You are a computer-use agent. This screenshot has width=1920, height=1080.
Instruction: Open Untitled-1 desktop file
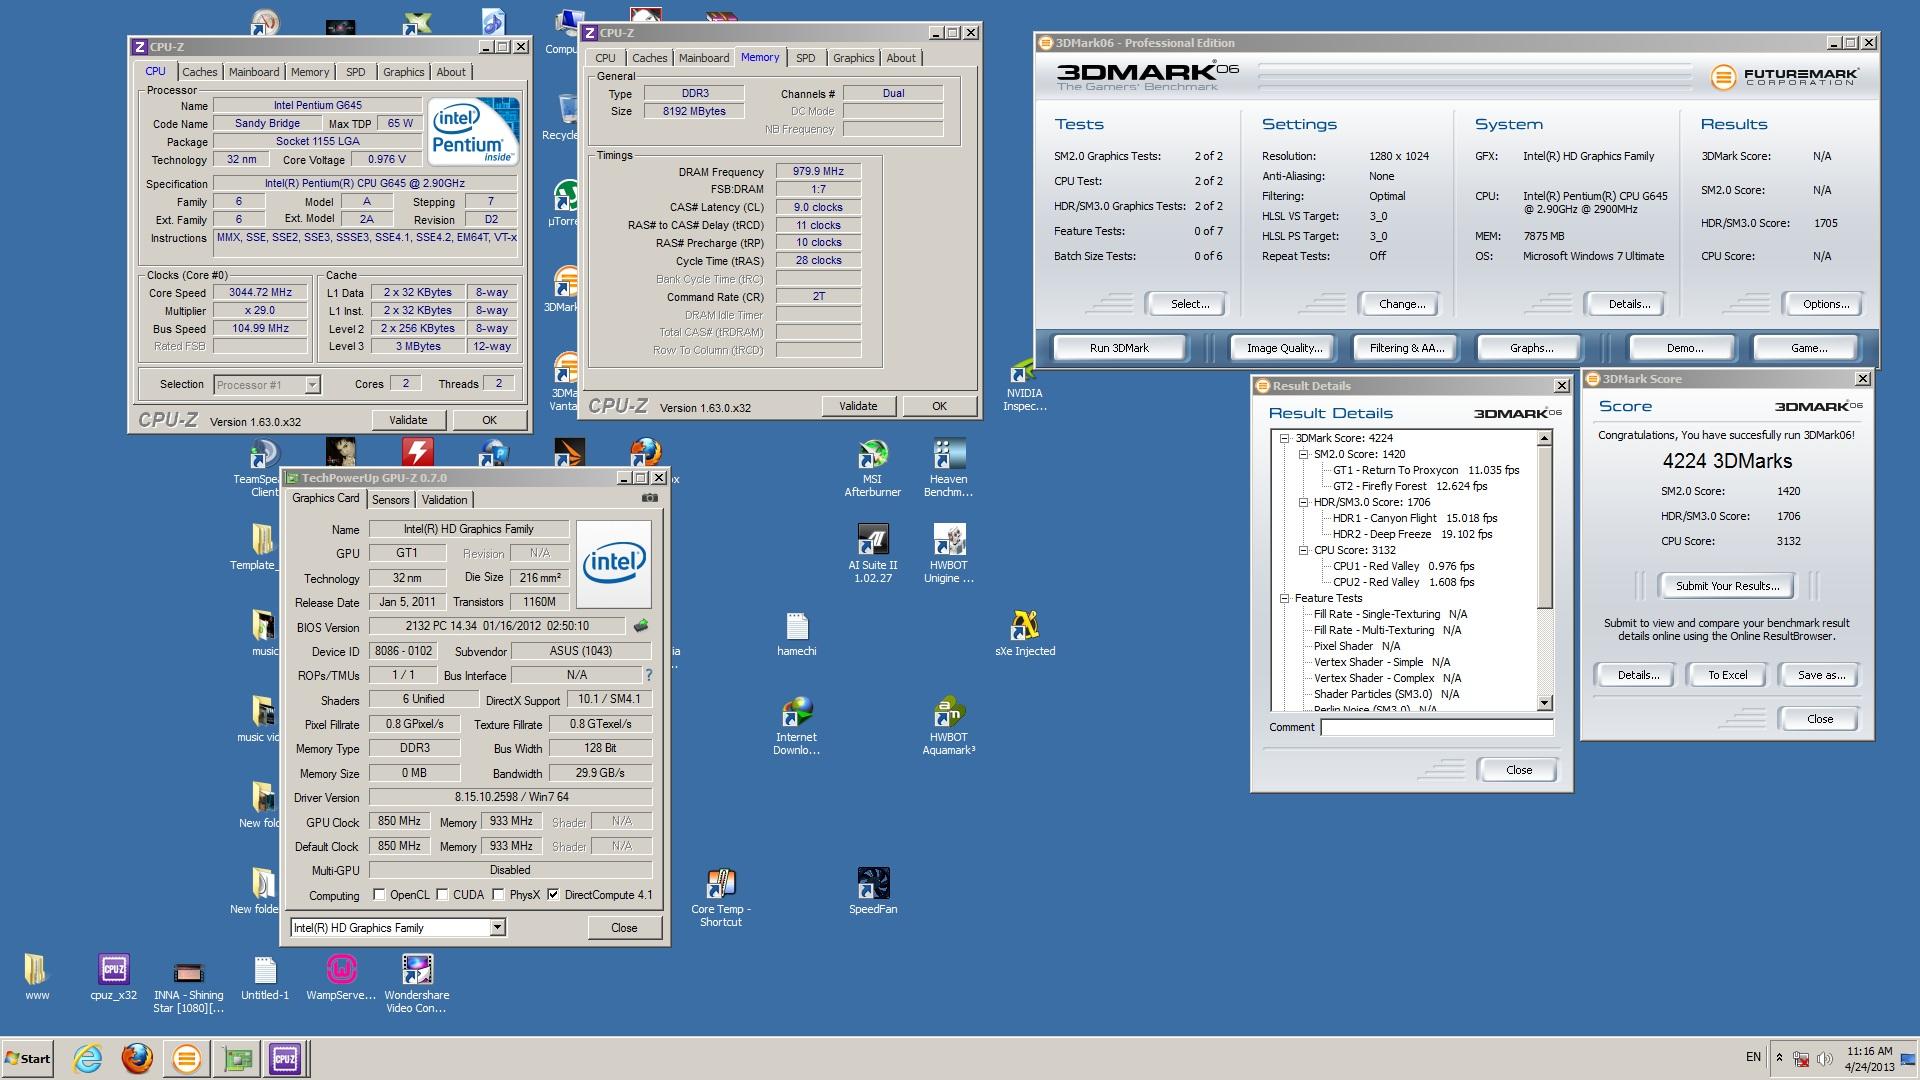pos(264,977)
